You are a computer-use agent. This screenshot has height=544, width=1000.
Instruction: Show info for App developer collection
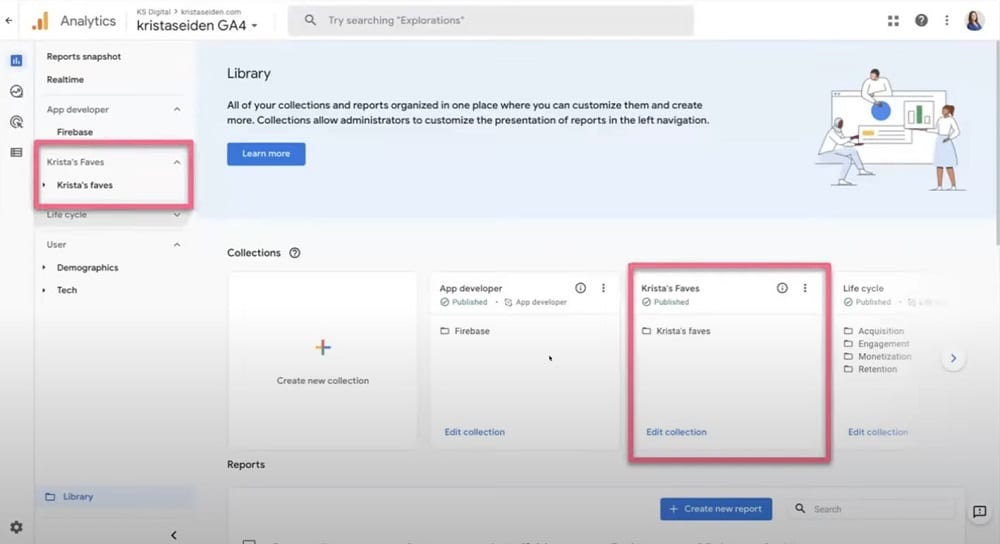click(581, 288)
